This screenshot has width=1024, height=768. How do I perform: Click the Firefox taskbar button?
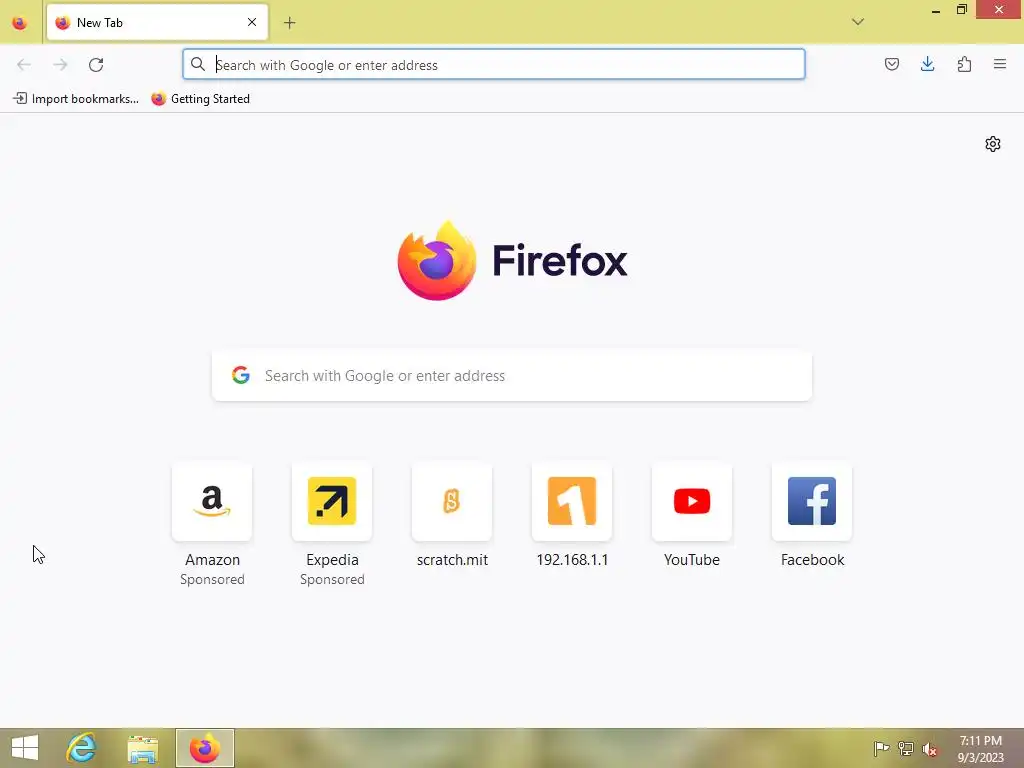click(204, 748)
